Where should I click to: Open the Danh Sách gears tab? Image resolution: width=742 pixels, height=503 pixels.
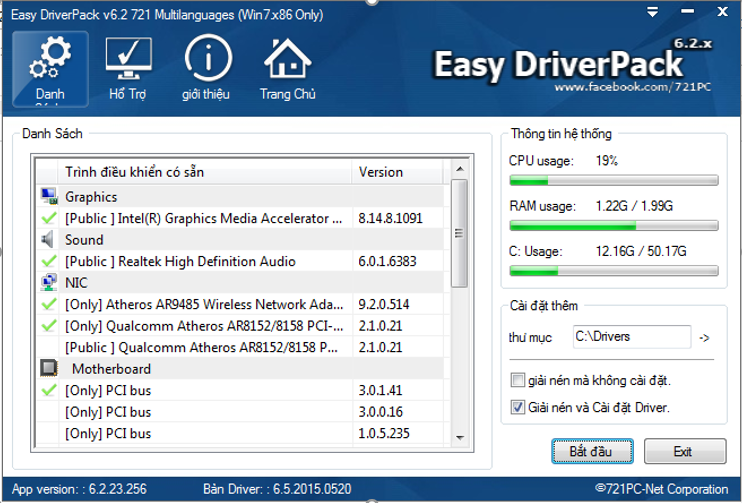click(x=50, y=69)
